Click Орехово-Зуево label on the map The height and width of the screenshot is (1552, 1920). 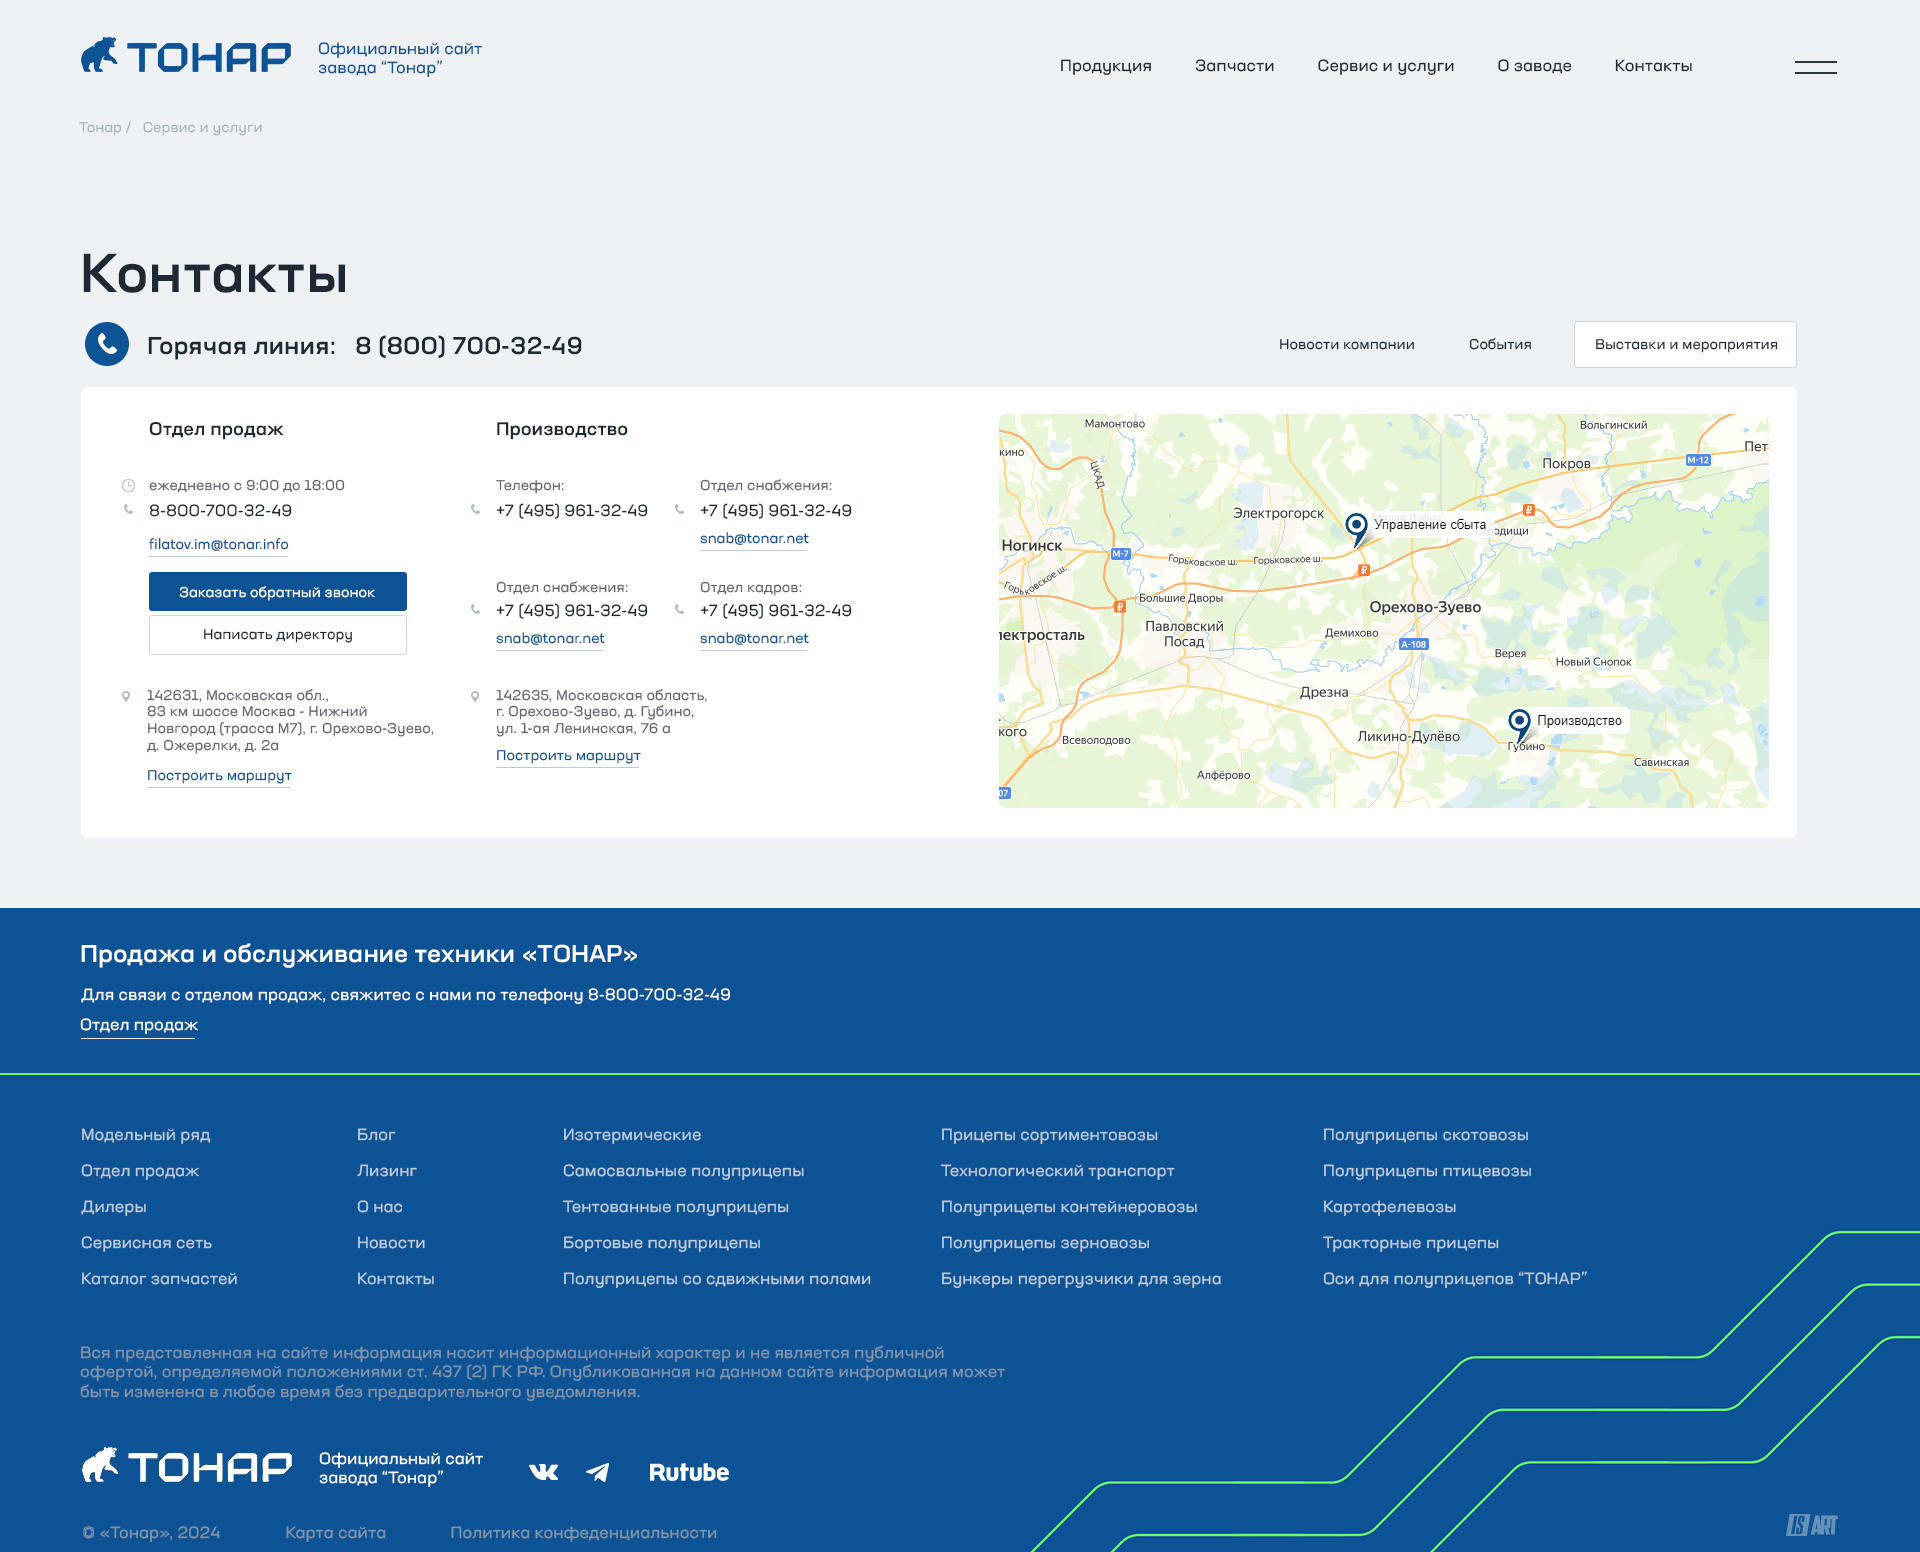point(1425,607)
